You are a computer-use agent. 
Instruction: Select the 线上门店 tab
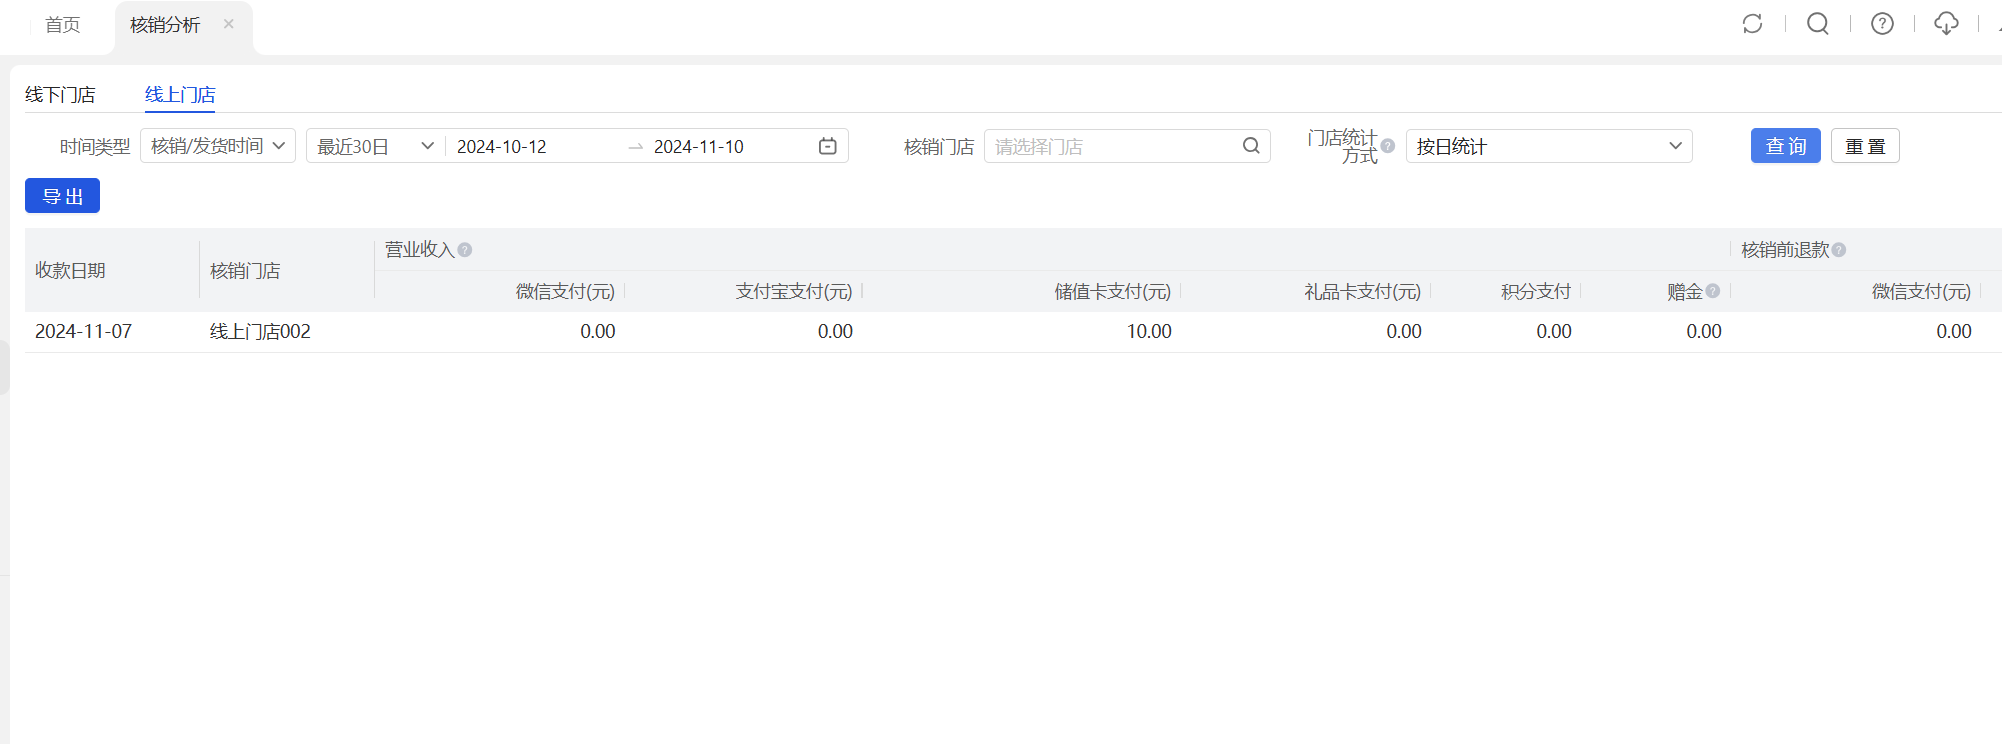click(180, 94)
